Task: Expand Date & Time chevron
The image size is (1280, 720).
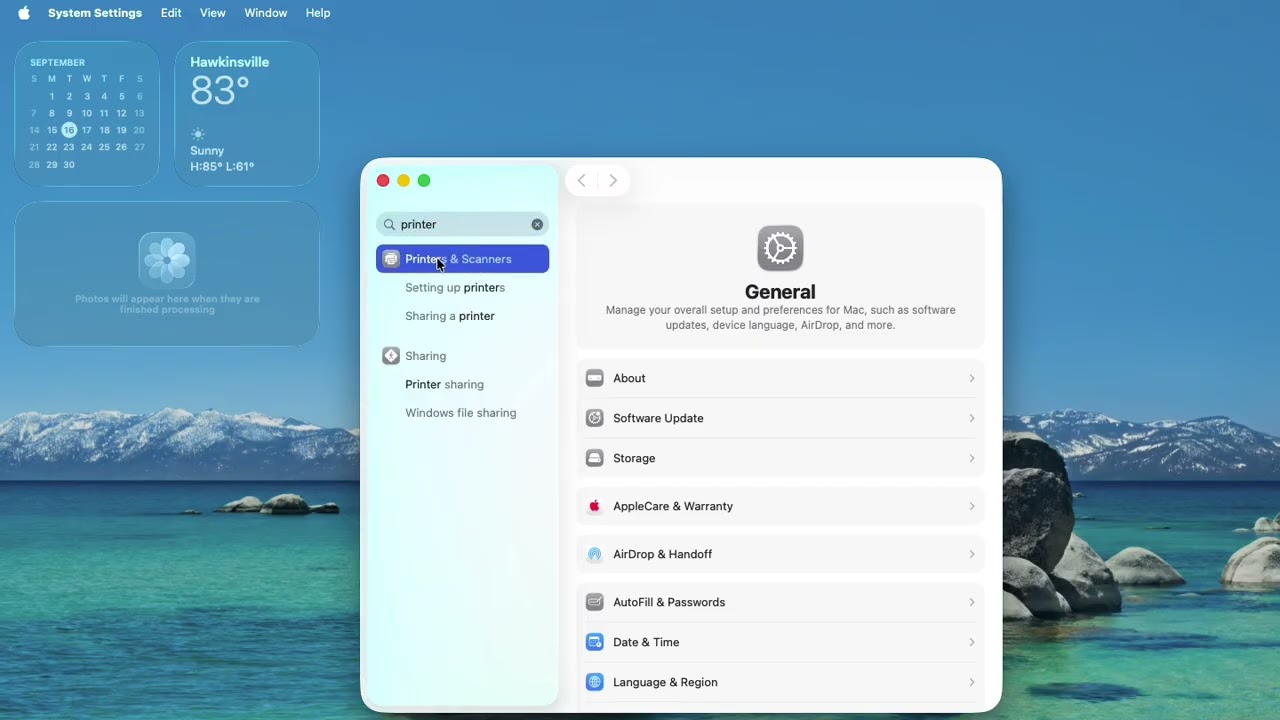Action: pyautogui.click(x=971, y=642)
